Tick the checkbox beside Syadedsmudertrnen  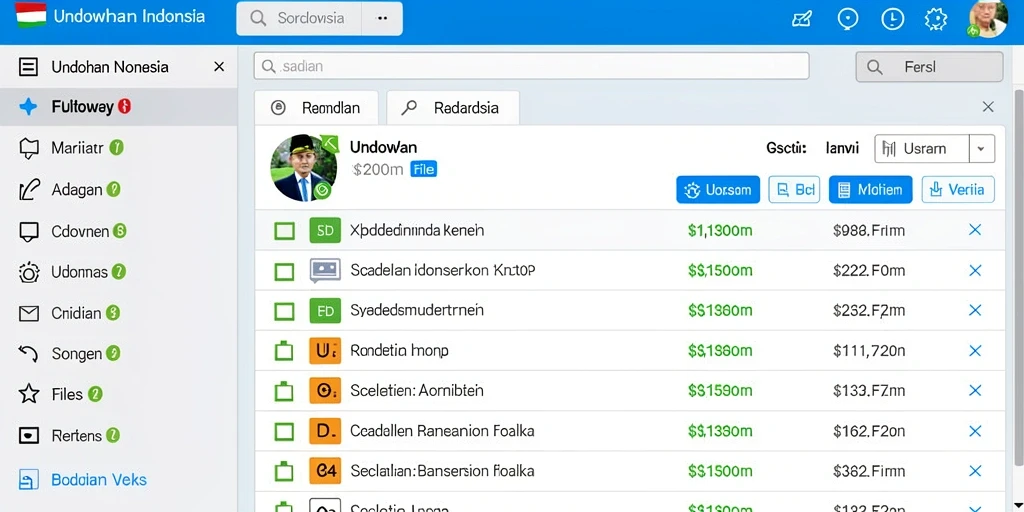[x=284, y=311]
